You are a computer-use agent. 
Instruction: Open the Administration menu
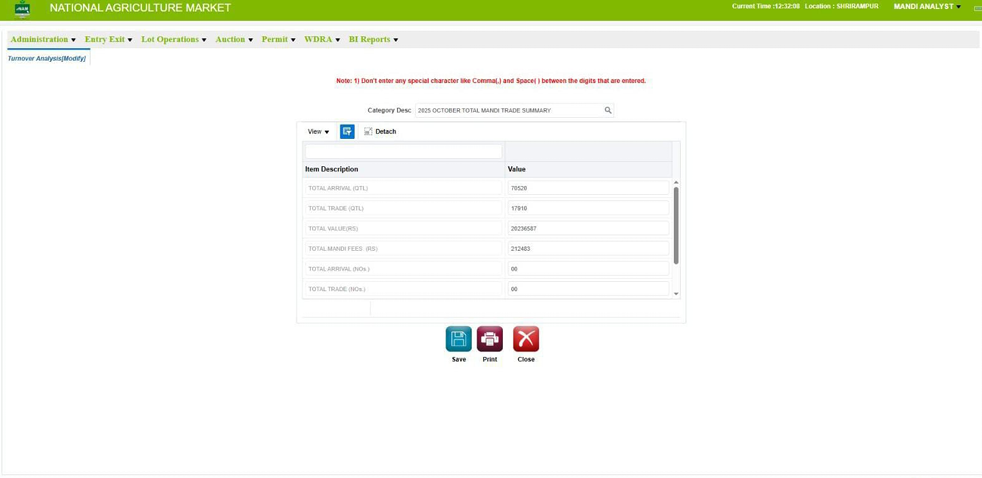[x=43, y=40]
